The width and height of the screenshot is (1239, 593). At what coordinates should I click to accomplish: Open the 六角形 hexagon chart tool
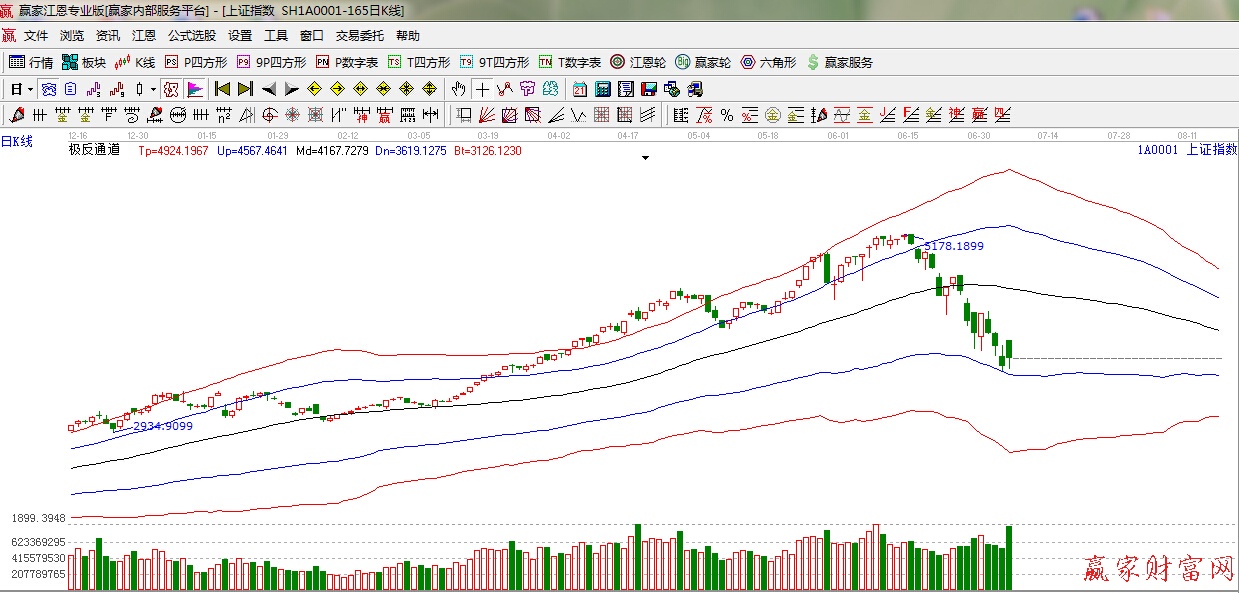click(767, 62)
